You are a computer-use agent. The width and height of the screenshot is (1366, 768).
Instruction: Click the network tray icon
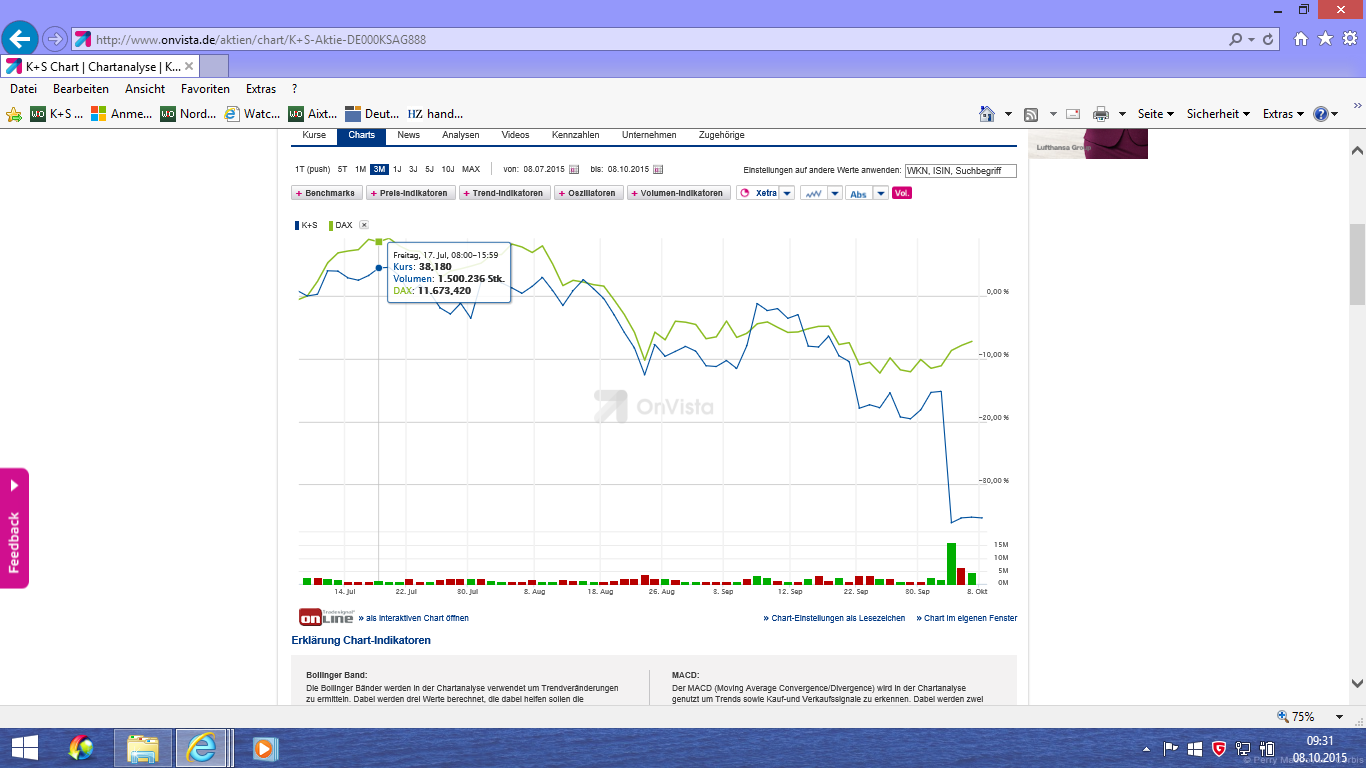tap(1243, 748)
